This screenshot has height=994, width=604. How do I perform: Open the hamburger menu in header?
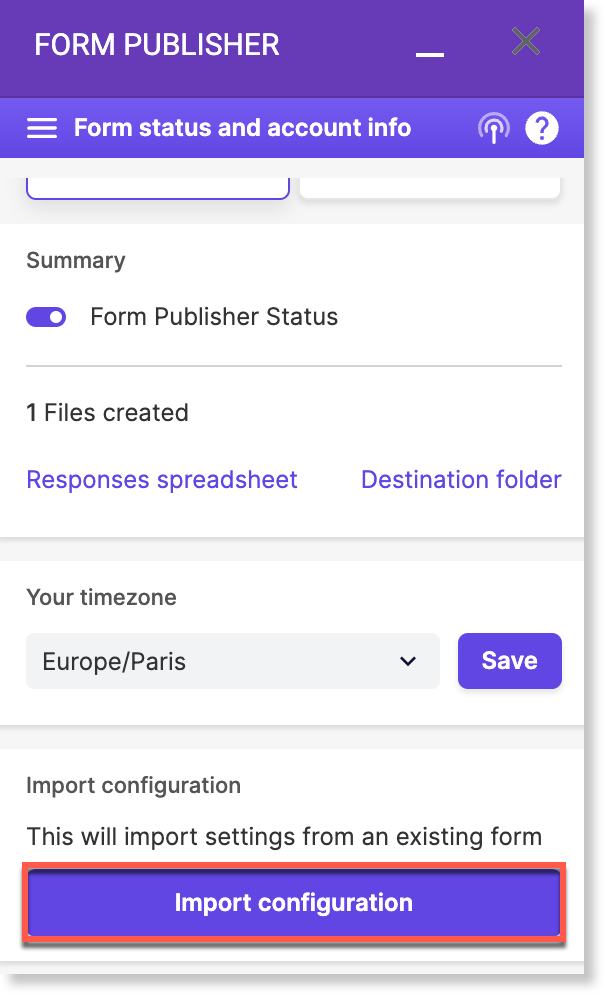[42, 128]
